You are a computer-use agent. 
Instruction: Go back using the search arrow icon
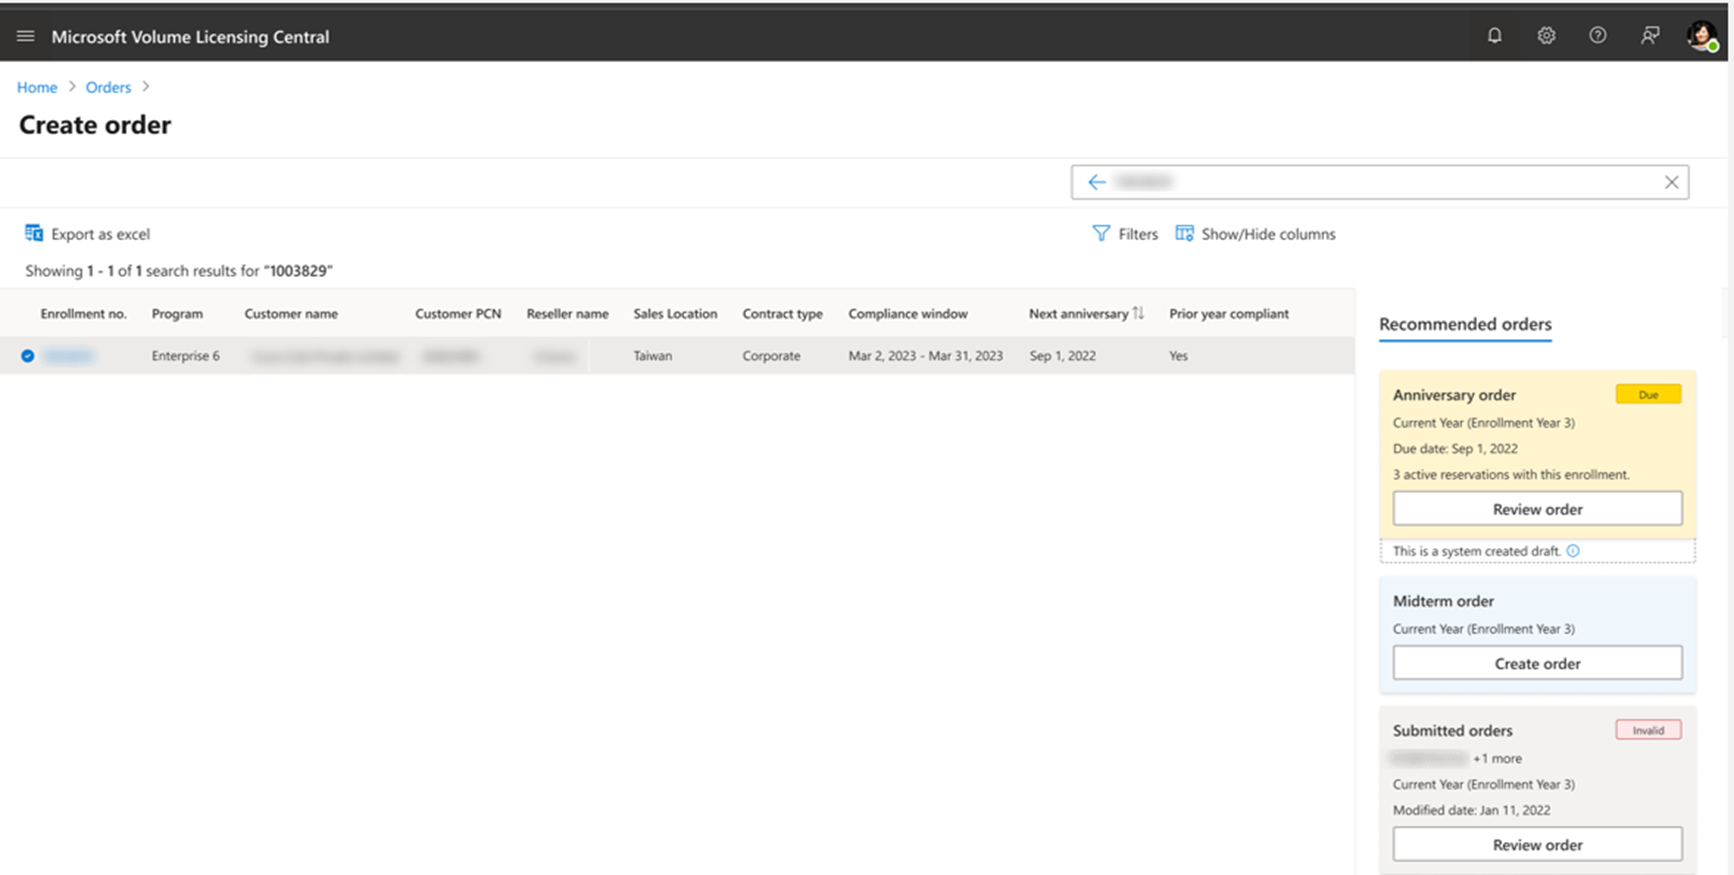tap(1096, 182)
